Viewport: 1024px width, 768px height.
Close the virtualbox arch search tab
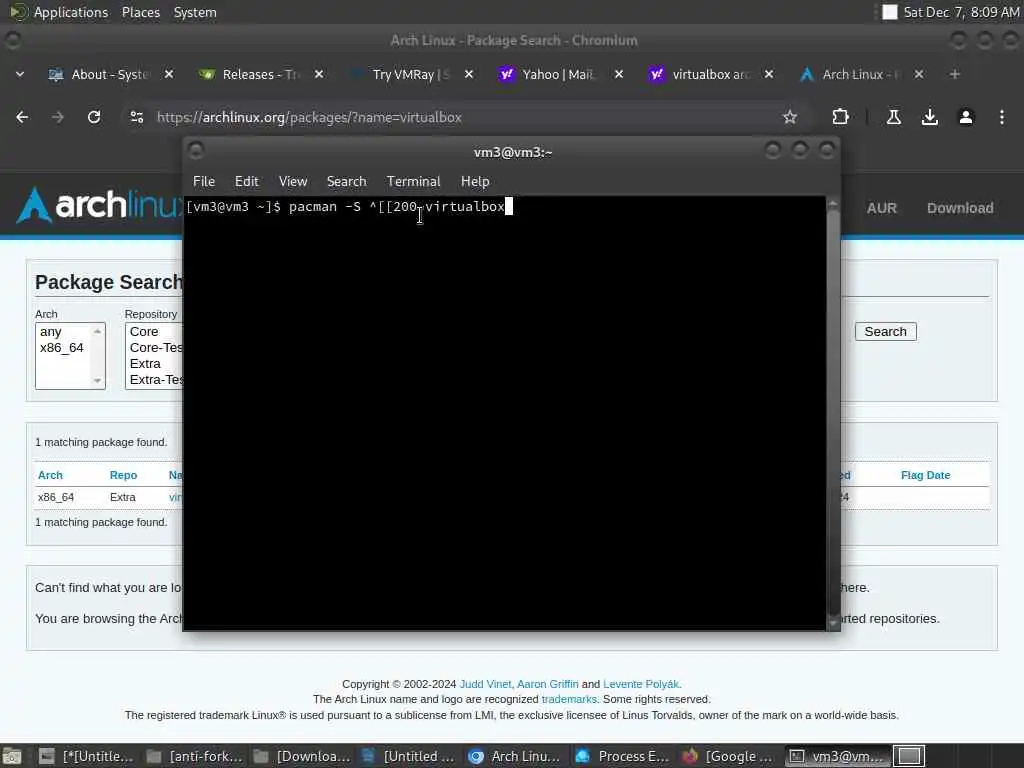769,74
